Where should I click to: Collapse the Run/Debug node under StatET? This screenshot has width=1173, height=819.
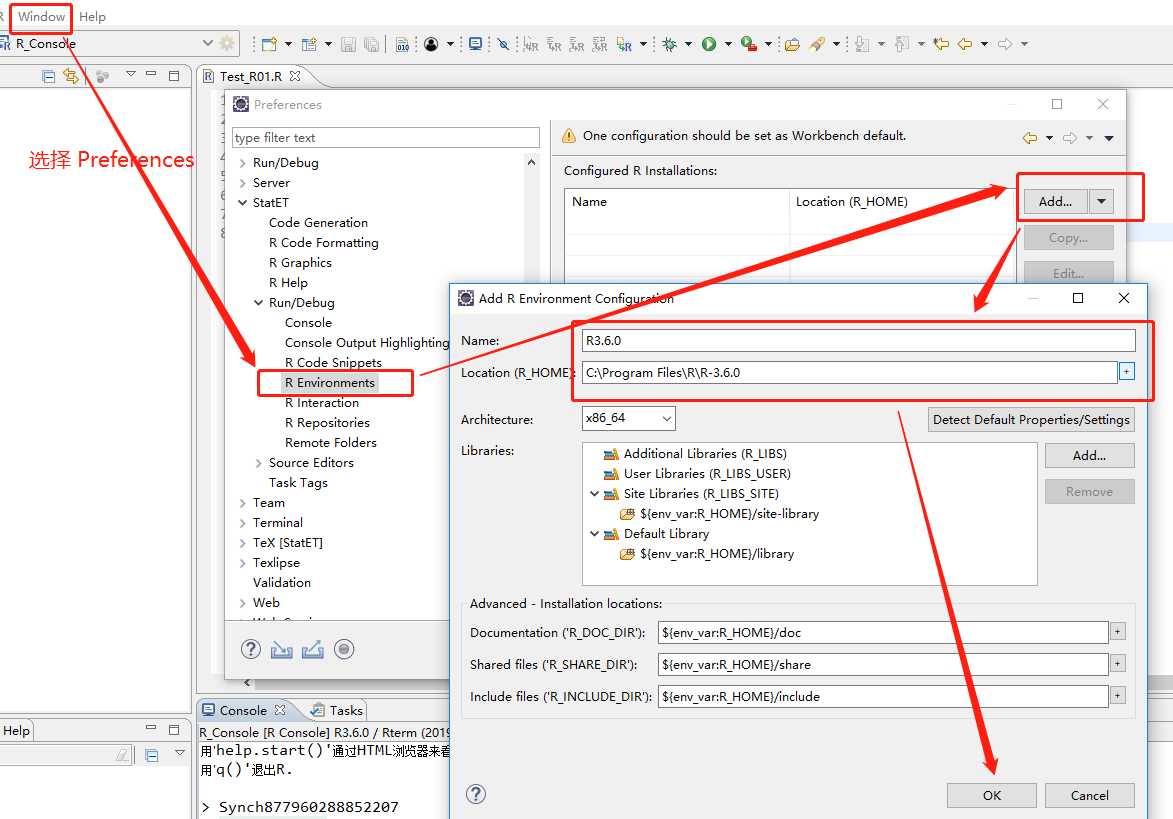(x=258, y=303)
